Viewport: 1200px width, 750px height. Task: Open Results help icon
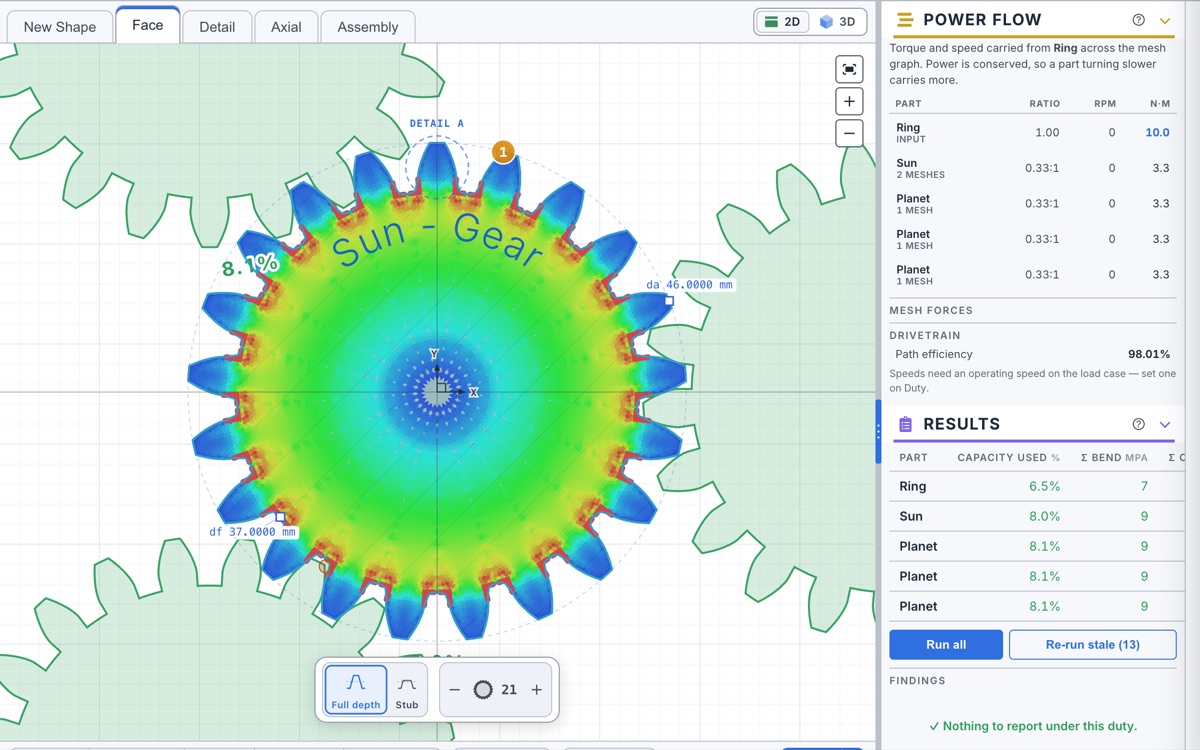pos(1138,424)
